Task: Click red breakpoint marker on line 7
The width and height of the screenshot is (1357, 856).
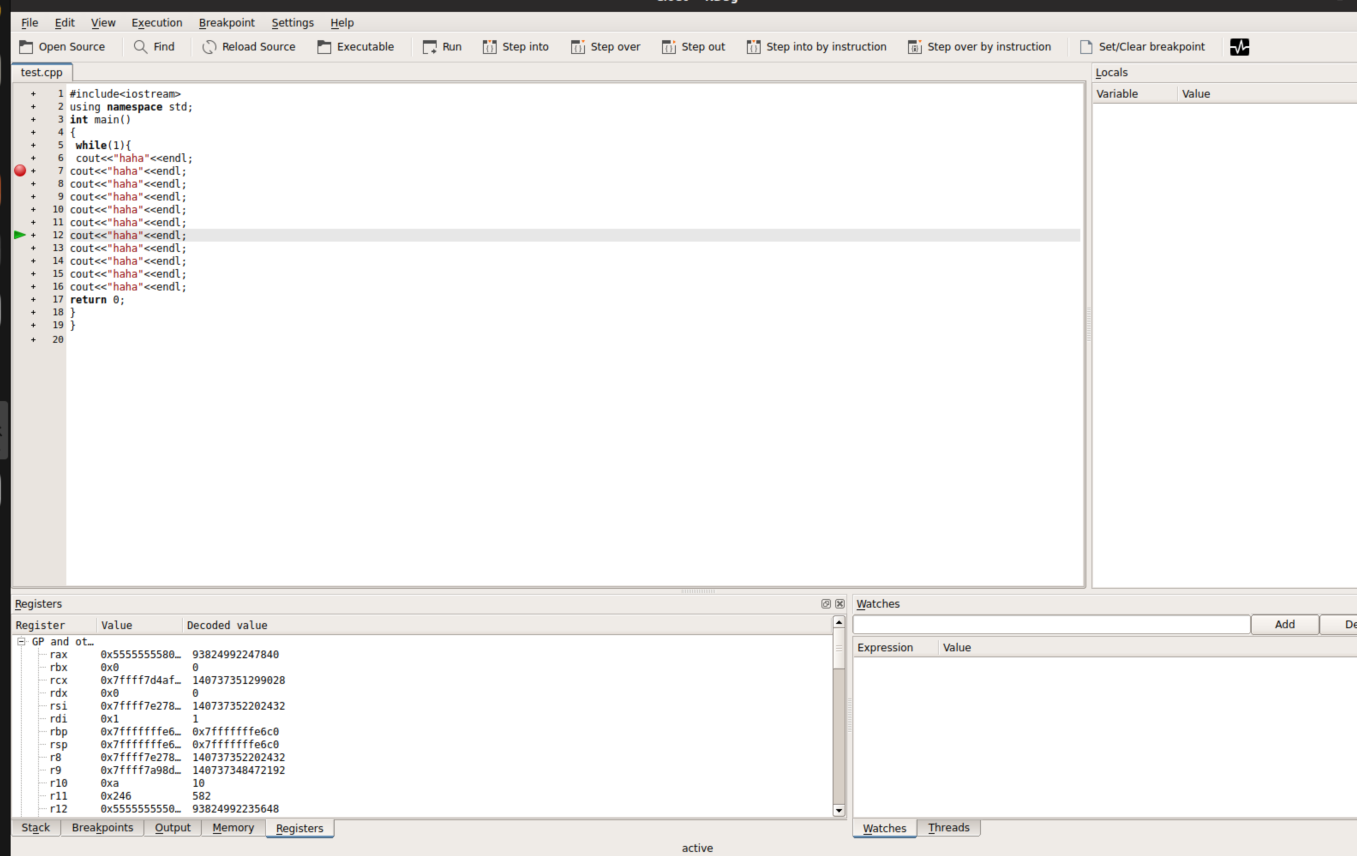Action: [20, 171]
